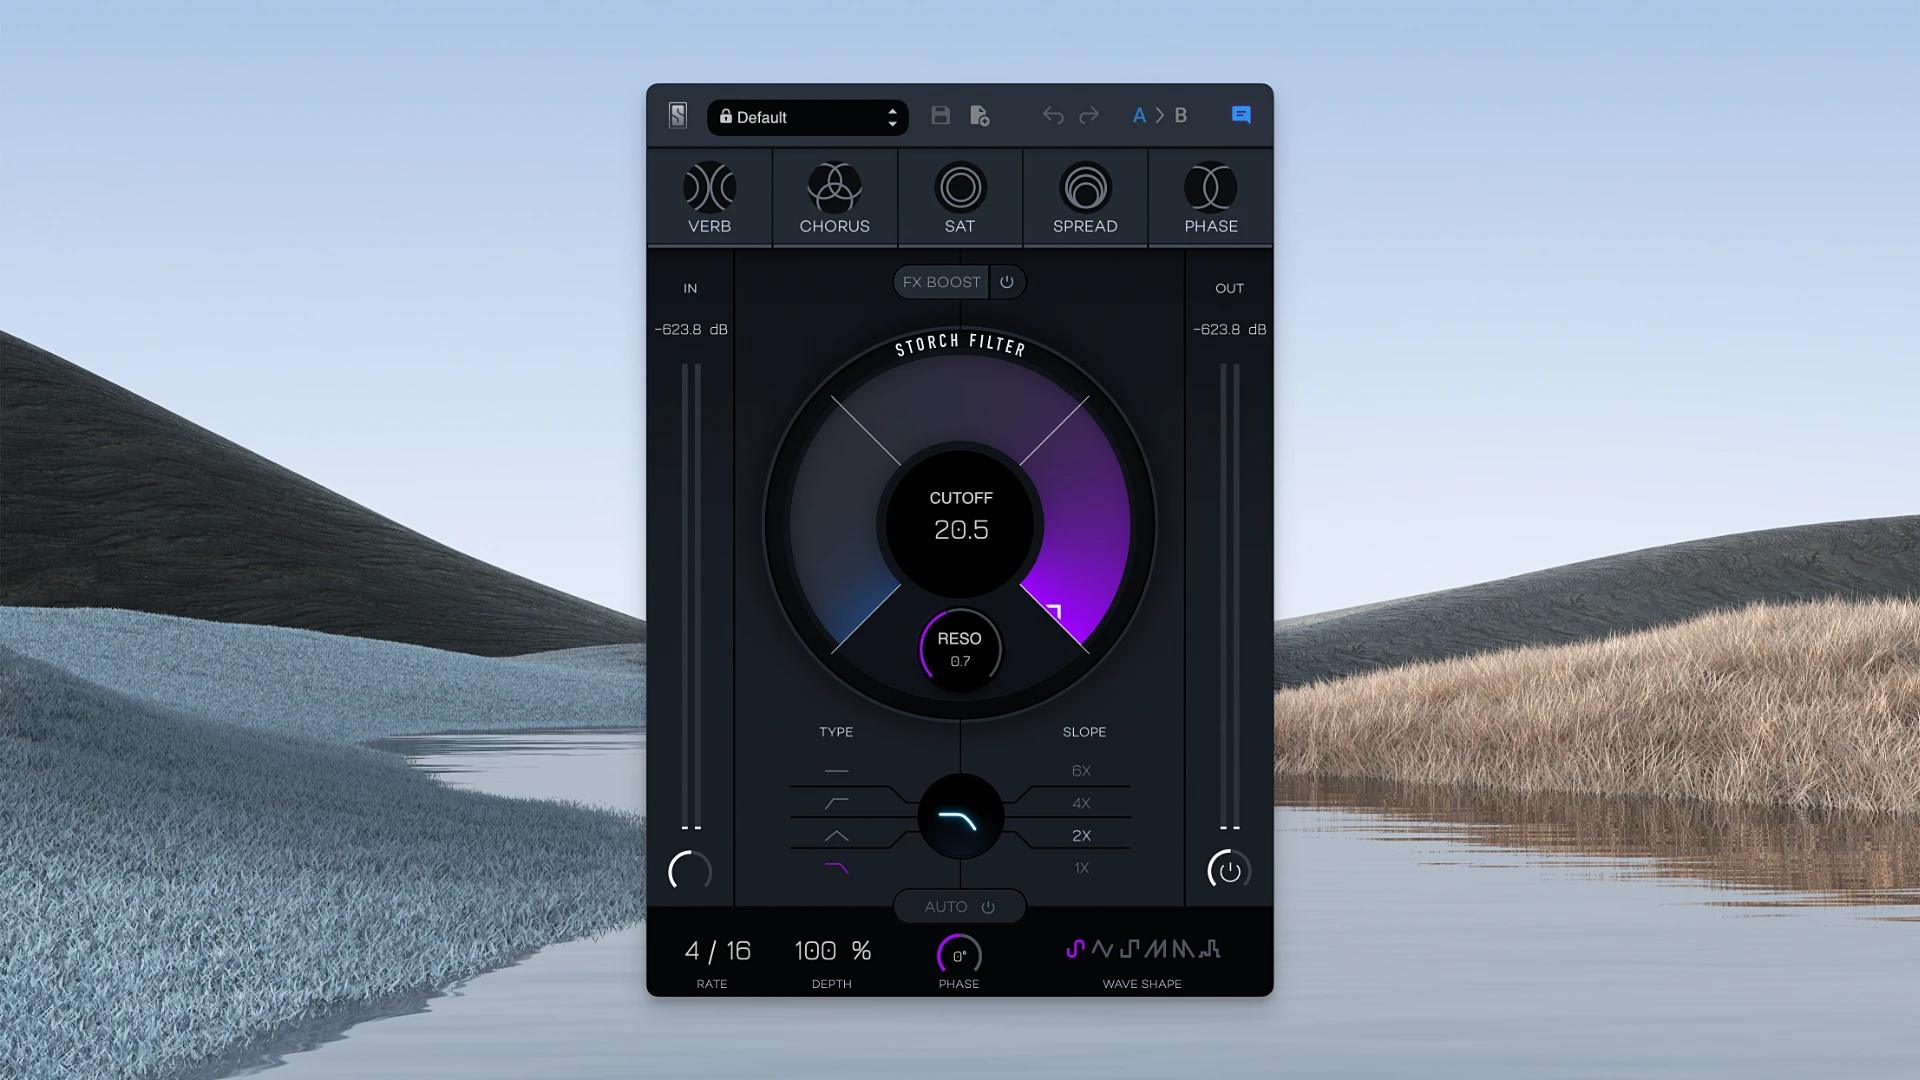
Task: Click the undo arrow icon
Action: [x=1052, y=115]
